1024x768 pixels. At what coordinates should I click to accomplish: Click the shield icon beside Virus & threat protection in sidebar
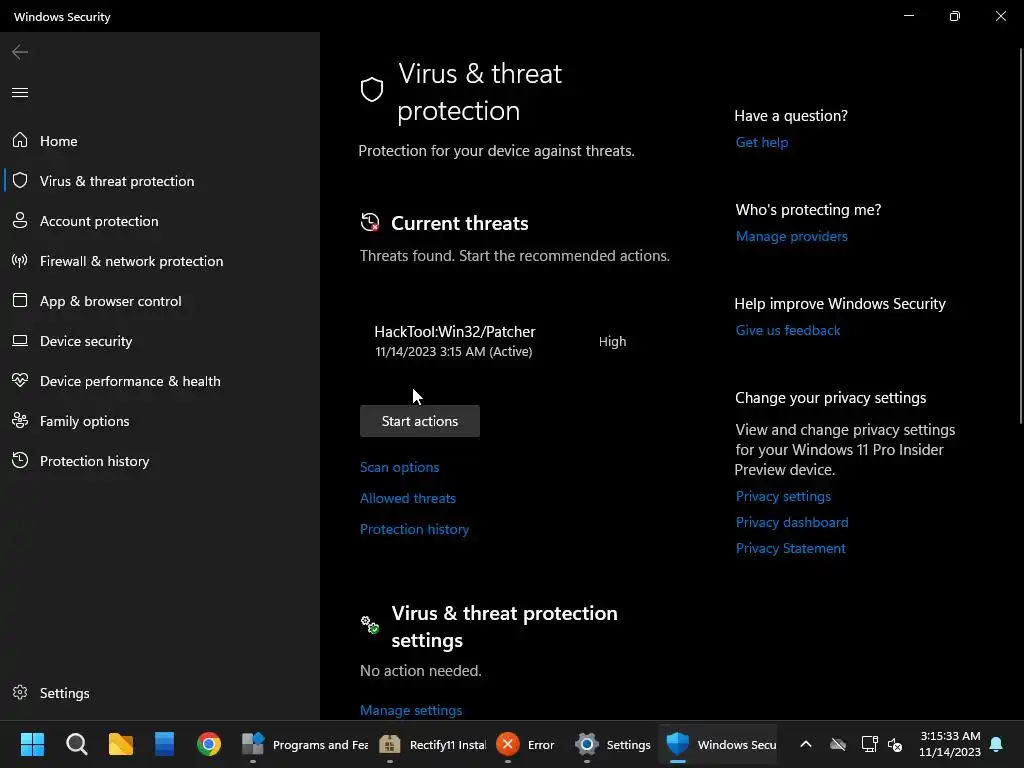click(x=20, y=180)
